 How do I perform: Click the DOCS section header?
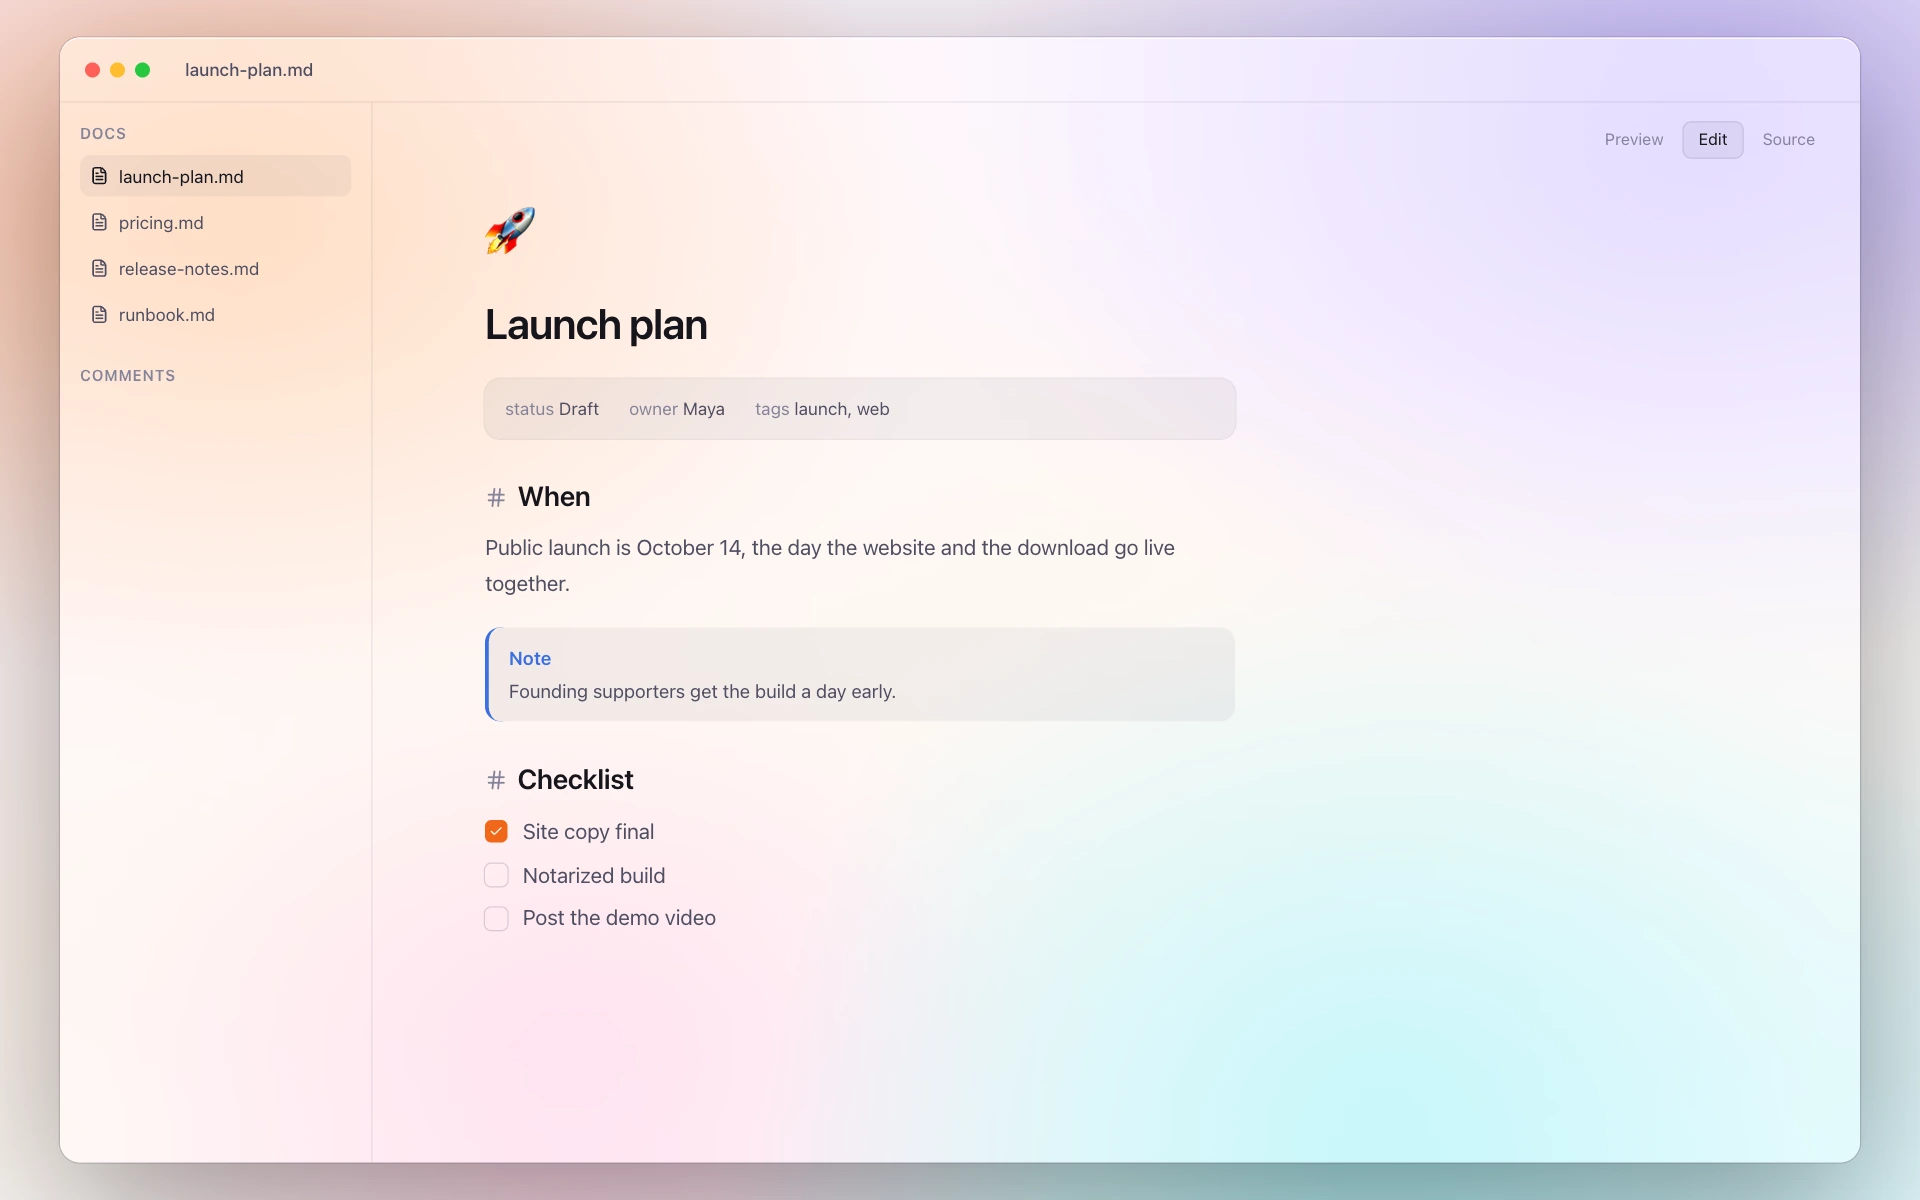103,134
